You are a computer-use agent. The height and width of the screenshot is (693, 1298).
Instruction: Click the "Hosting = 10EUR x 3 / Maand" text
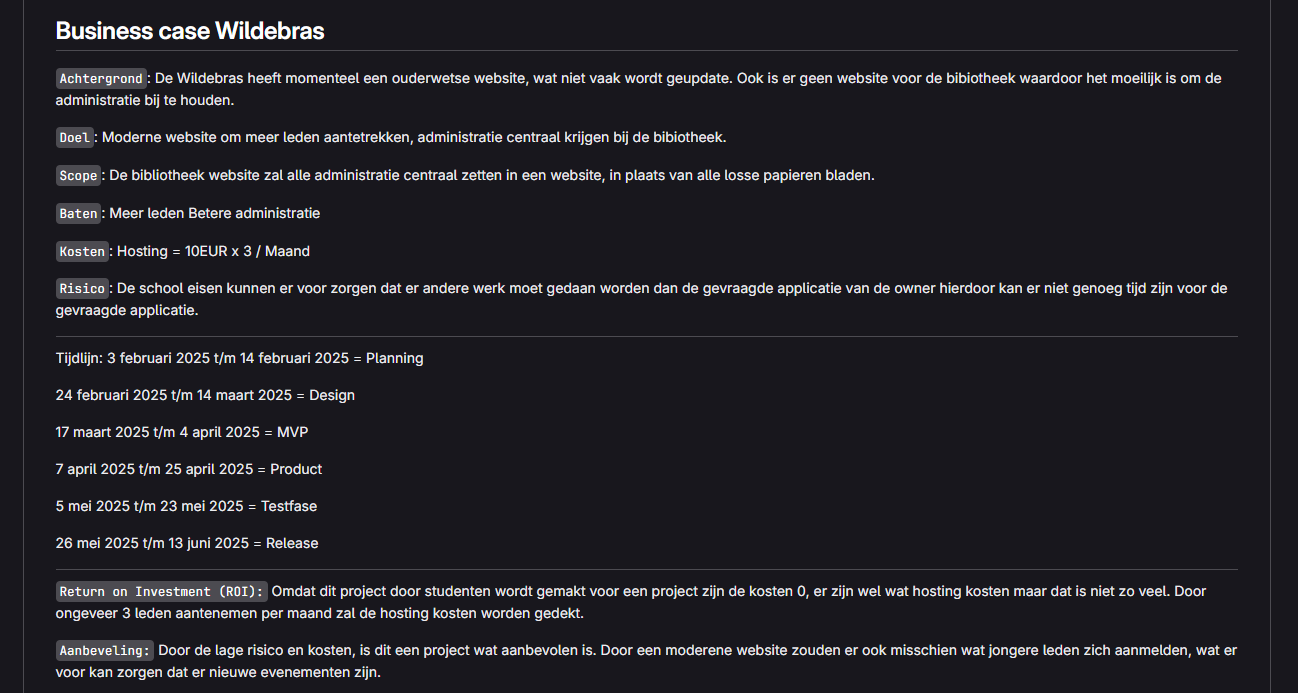213,251
